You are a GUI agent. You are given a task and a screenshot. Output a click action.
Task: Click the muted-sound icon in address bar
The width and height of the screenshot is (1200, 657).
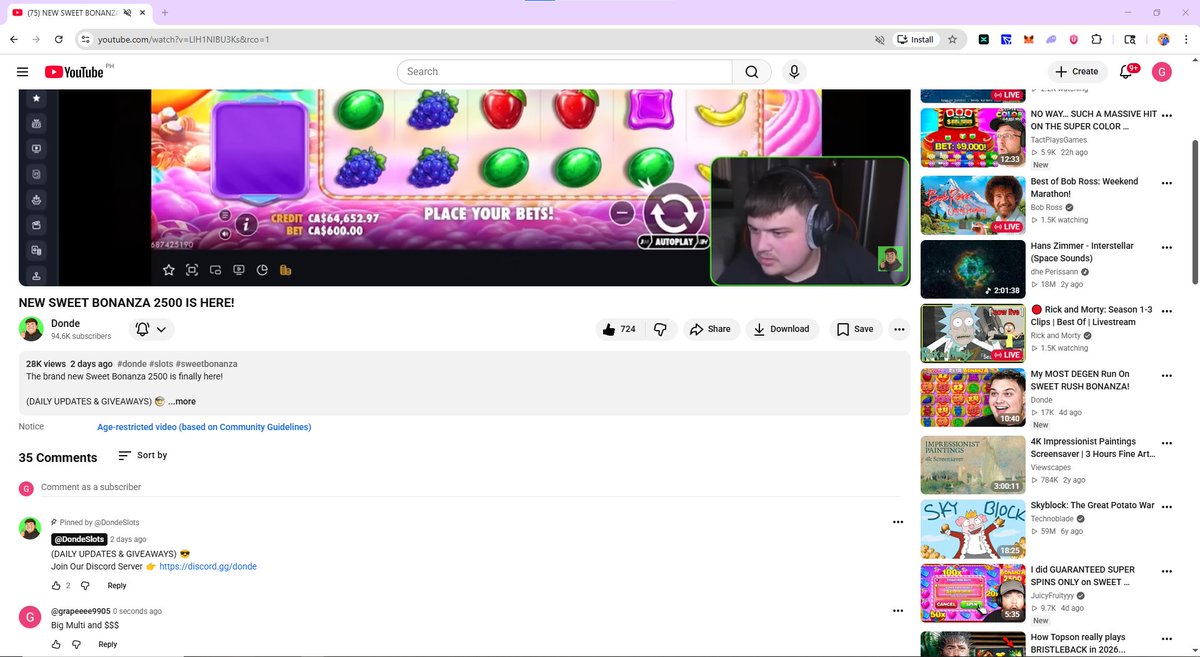(879, 39)
